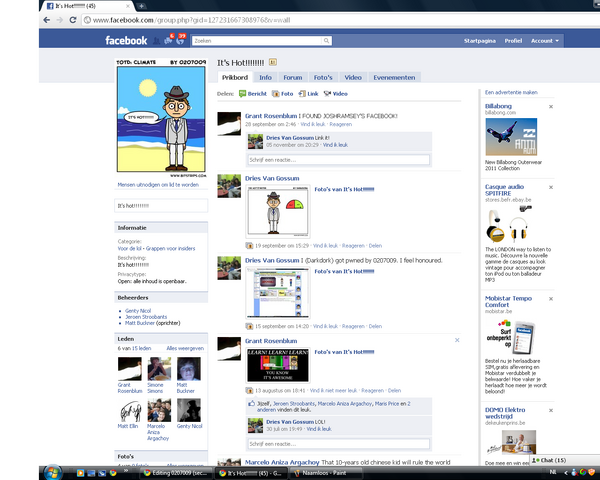
Task: Open Jeroen Strobants admin link
Action: (146, 317)
